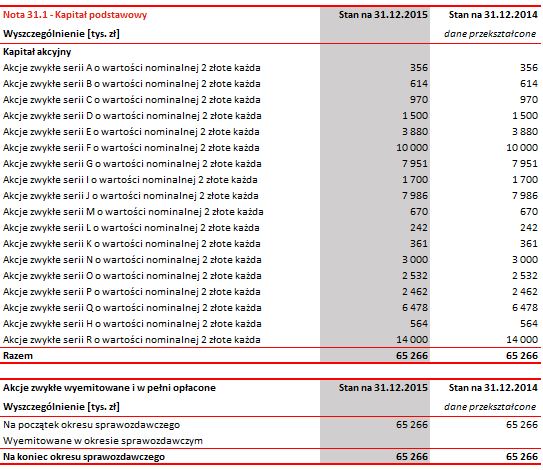Select the 'Akcje zwykłe serii N' row label
Viewport: 543px width, 470px height.
click(x=132, y=260)
